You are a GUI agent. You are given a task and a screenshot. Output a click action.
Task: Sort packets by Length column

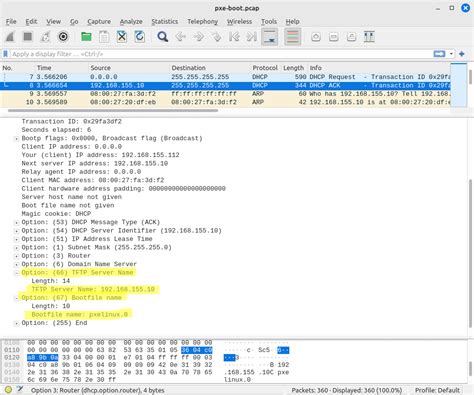click(293, 68)
